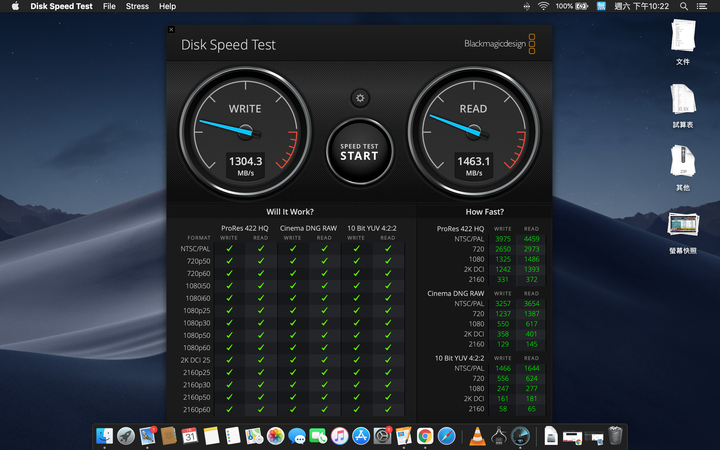The height and width of the screenshot is (450, 720).
Task: Open Safari from the Dock
Action: click(x=446, y=436)
